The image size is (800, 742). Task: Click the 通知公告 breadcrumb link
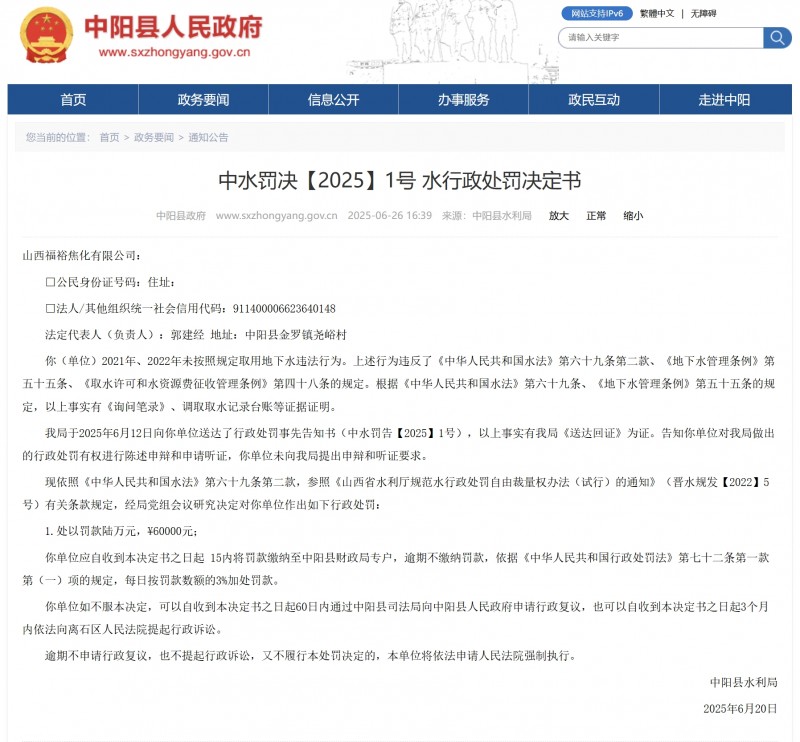tap(208, 137)
